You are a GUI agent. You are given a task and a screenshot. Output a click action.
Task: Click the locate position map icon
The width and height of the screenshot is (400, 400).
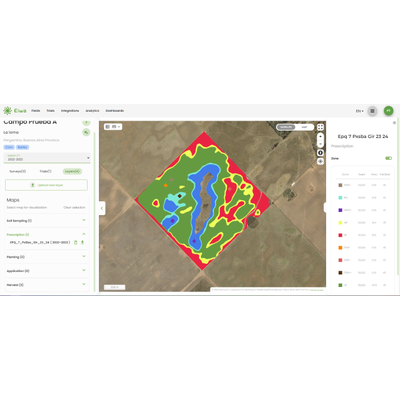point(320,161)
